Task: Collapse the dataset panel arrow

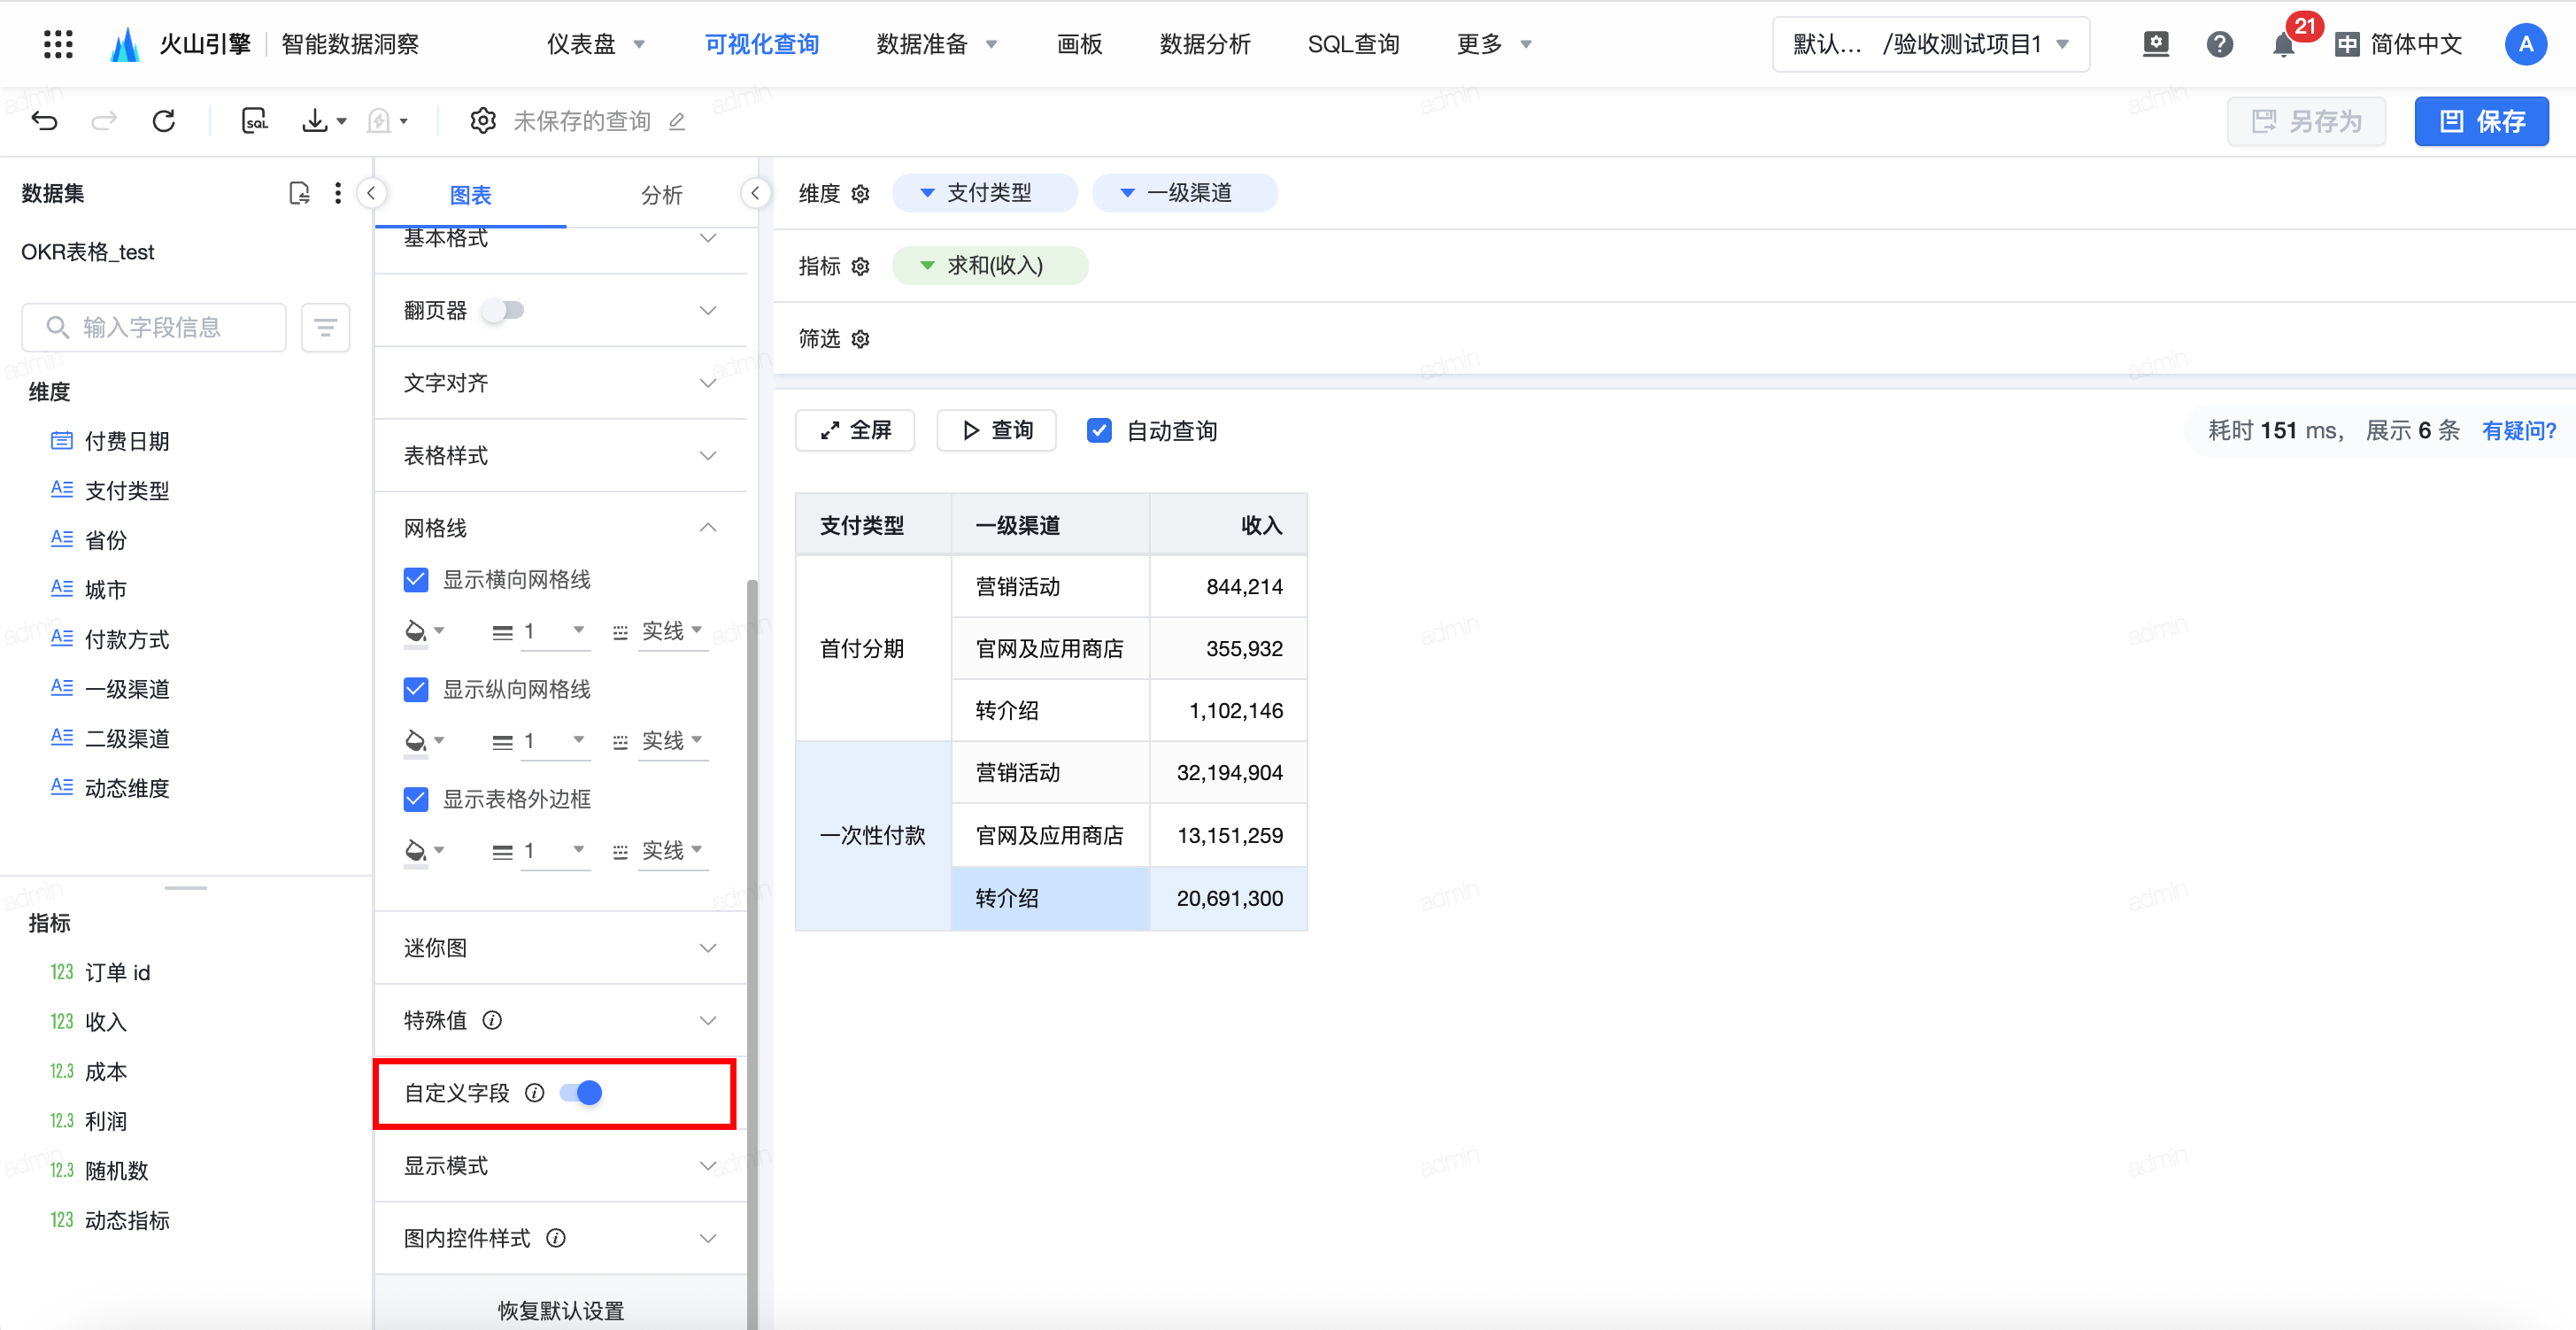Action: click(x=371, y=193)
